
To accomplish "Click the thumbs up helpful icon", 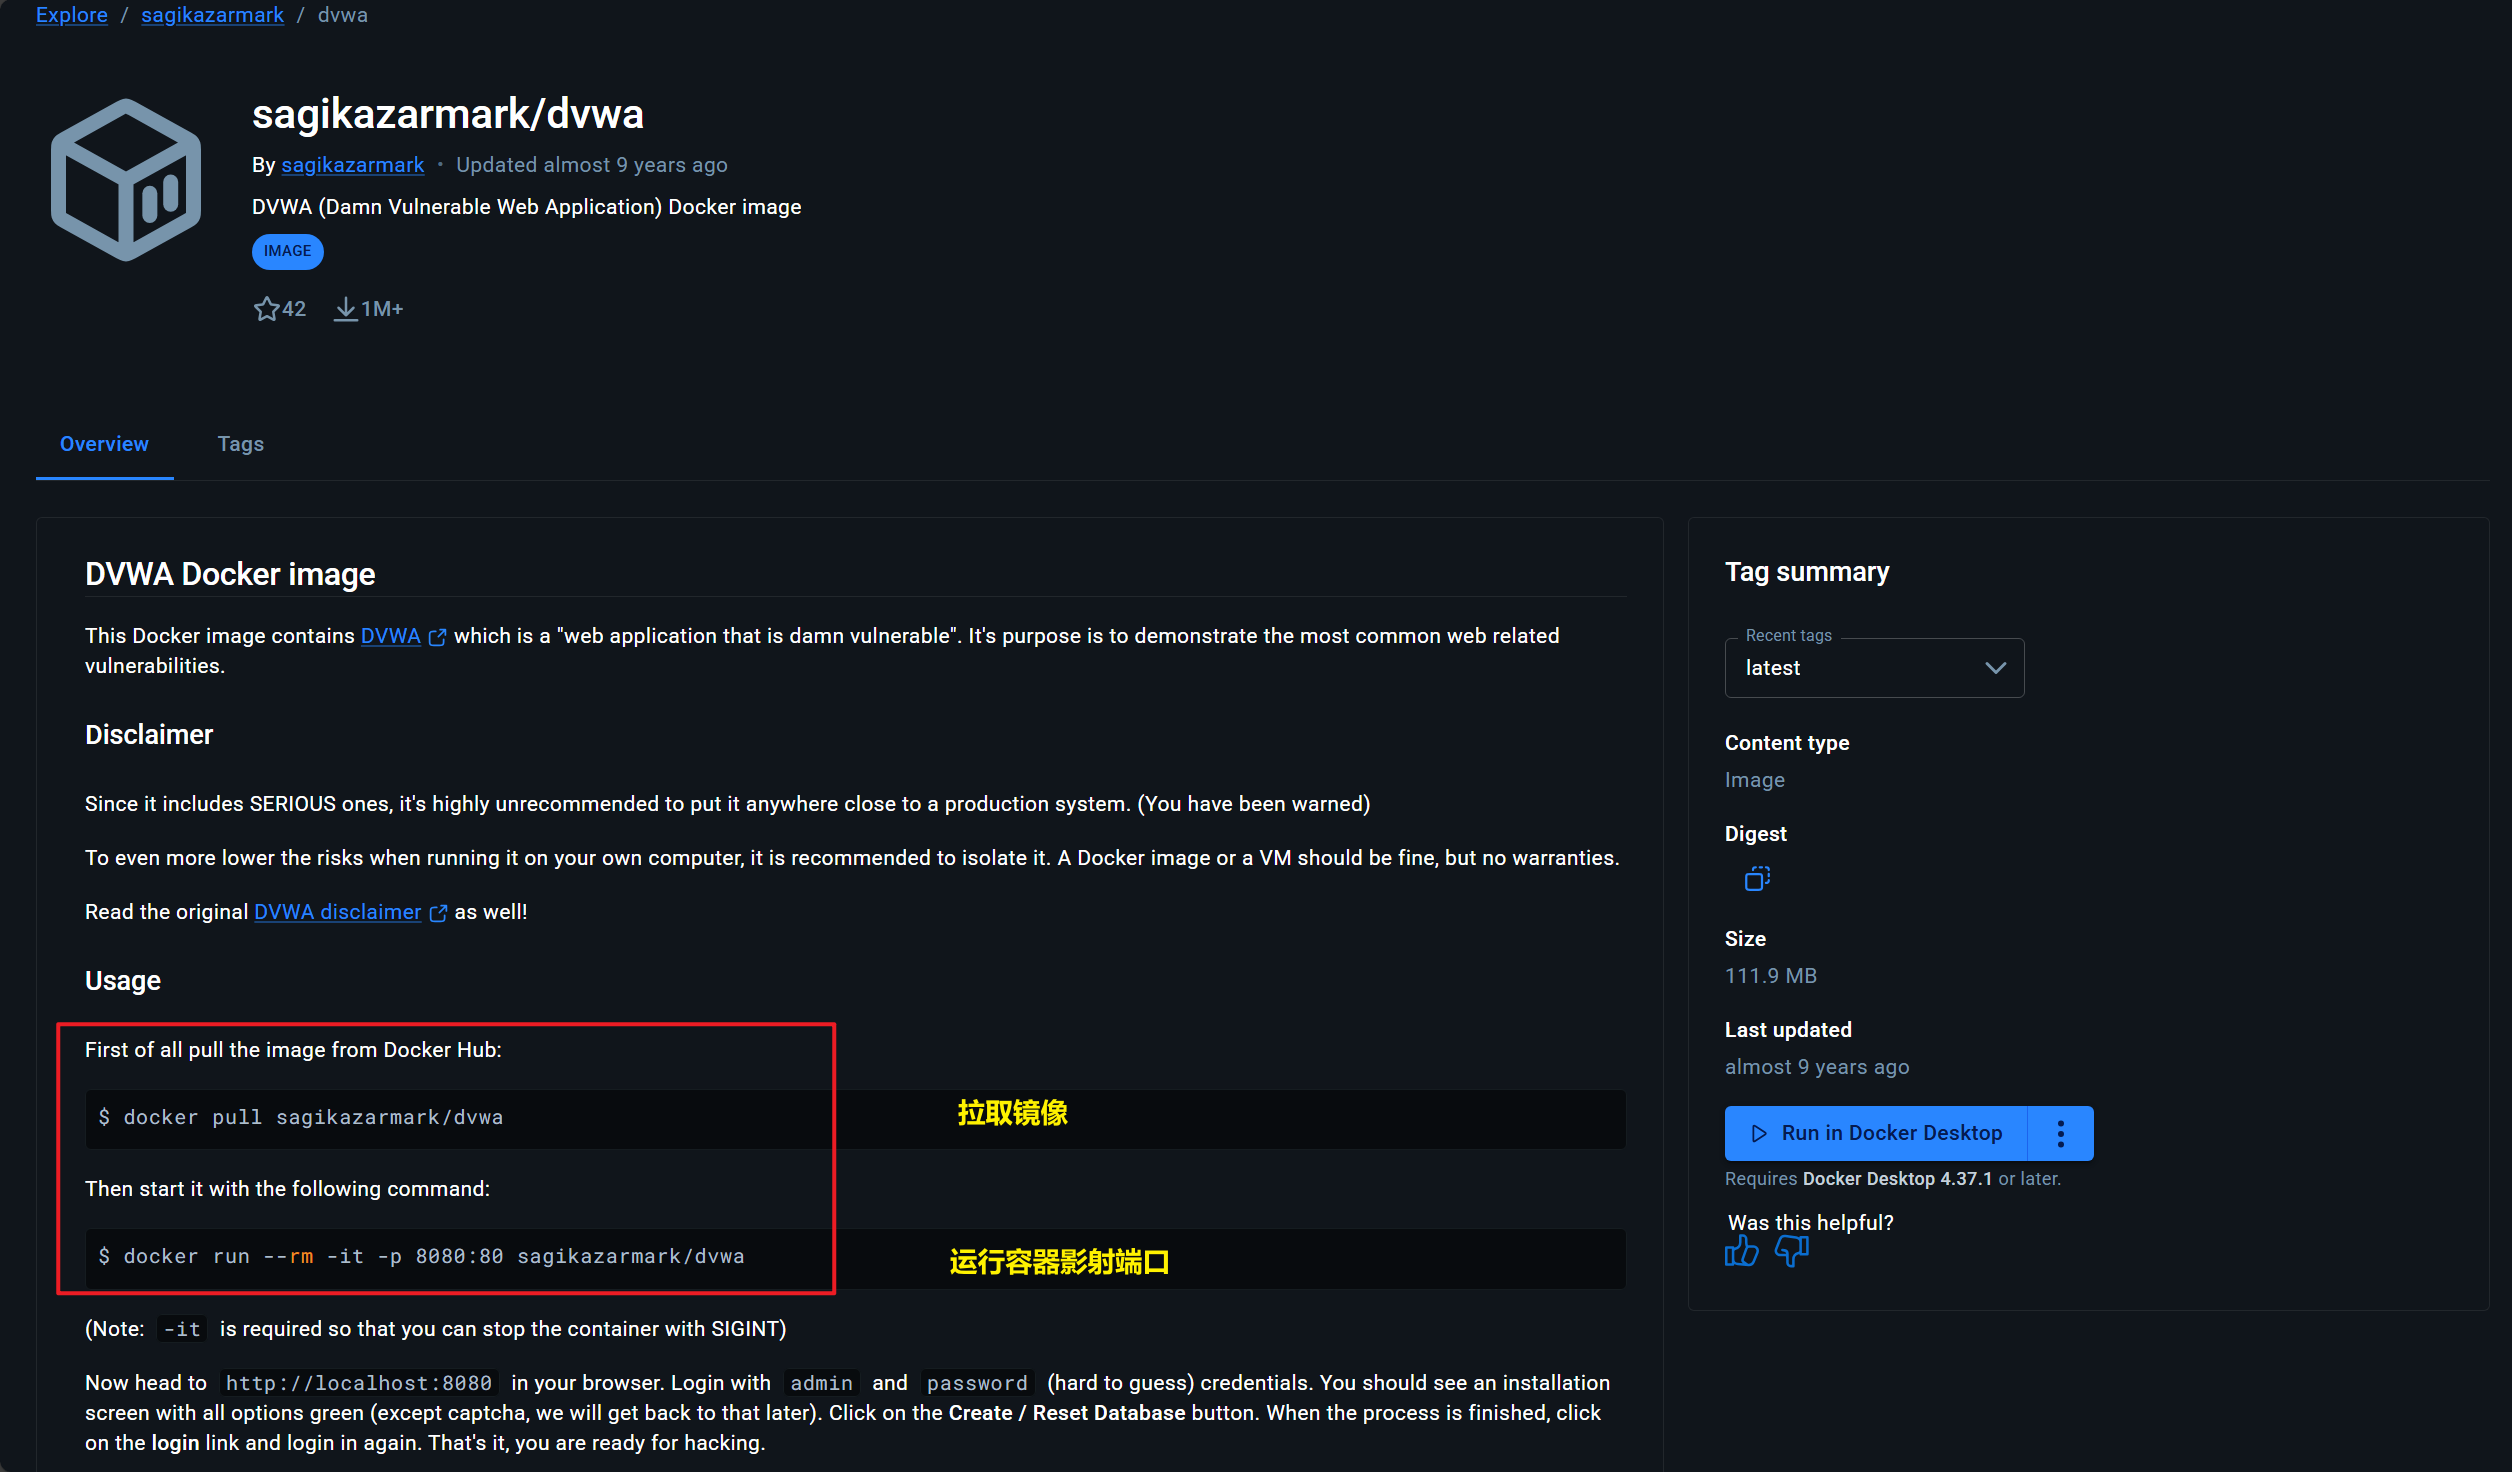I will [1741, 1251].
